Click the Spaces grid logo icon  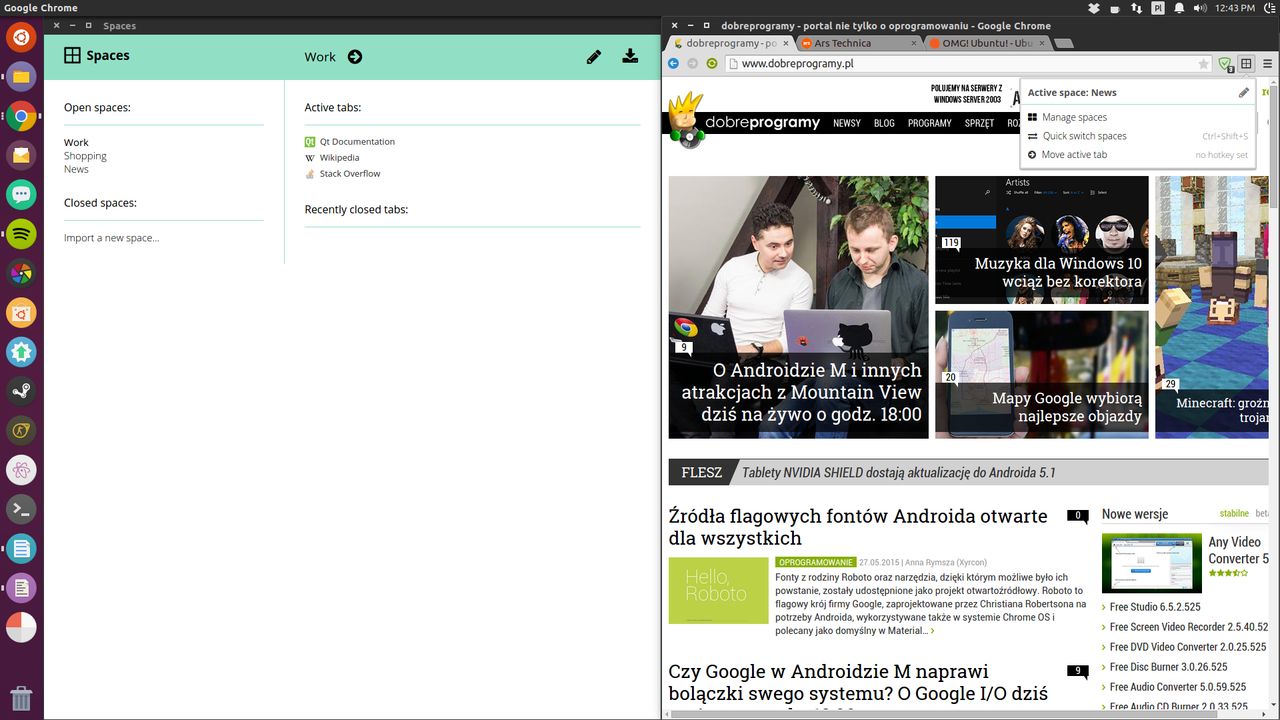point(72,56)
